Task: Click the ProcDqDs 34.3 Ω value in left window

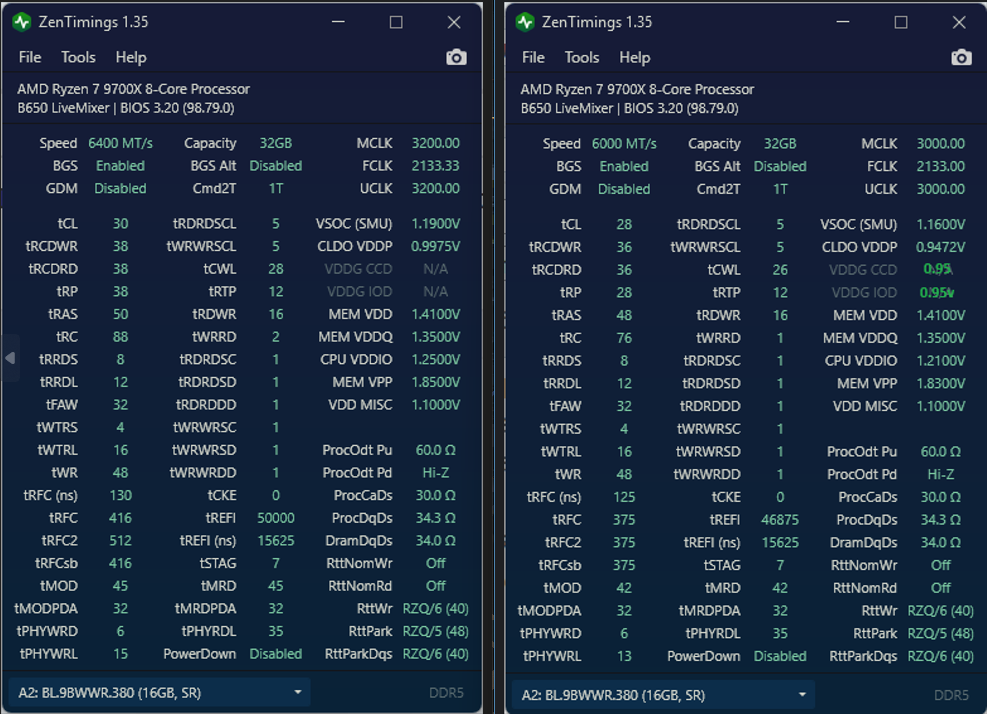Action: coord(436,518)
